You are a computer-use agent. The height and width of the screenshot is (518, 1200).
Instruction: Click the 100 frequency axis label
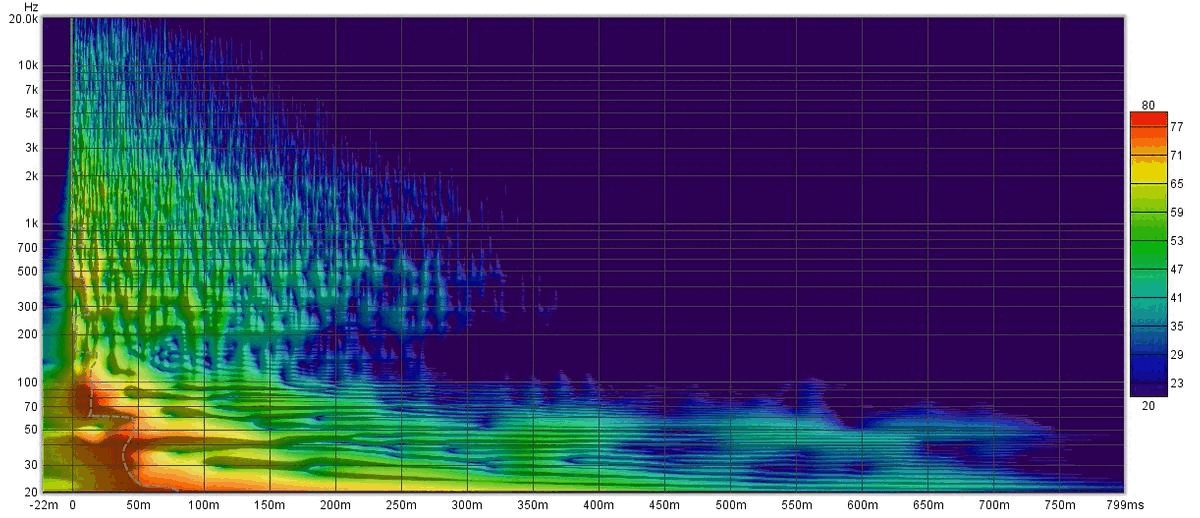click(28, 382)
